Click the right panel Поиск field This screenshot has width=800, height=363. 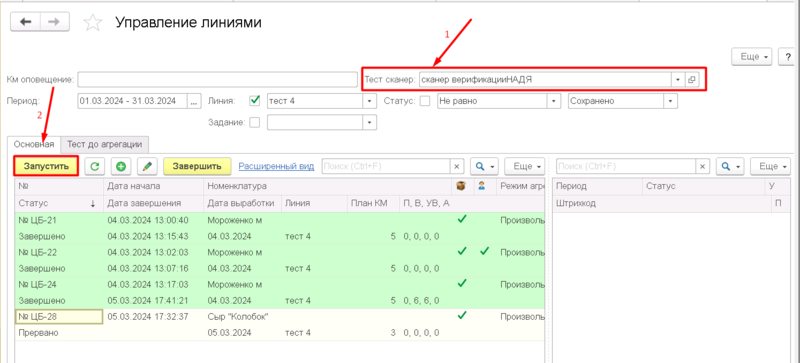(x=626, y=166)
